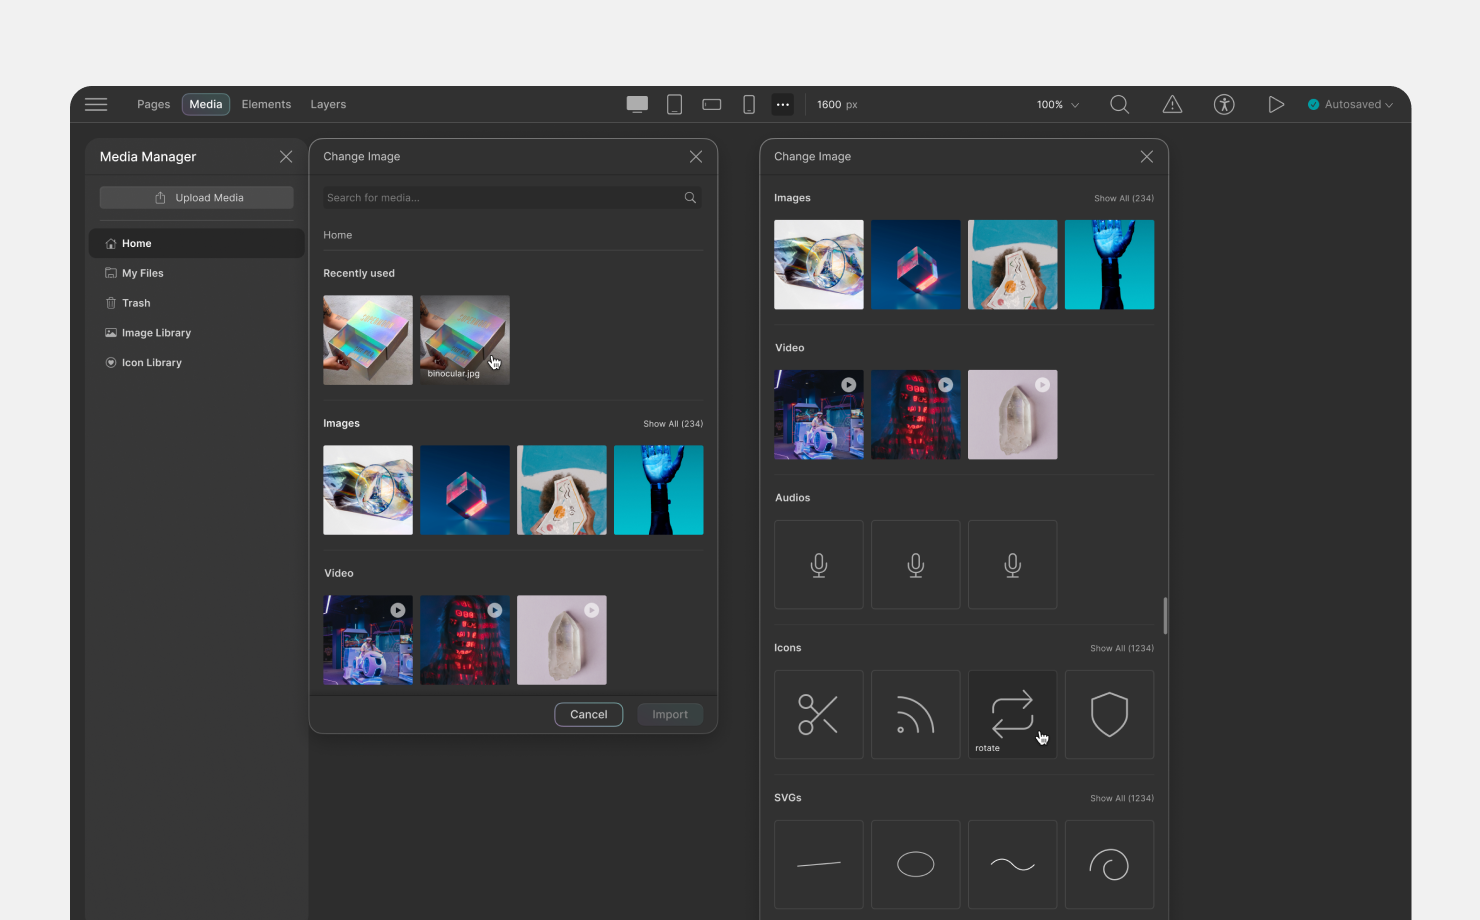Select the ellipse SVG tile
The image size is (1480, 920).
pyautogui.click(x=916, y=864)
